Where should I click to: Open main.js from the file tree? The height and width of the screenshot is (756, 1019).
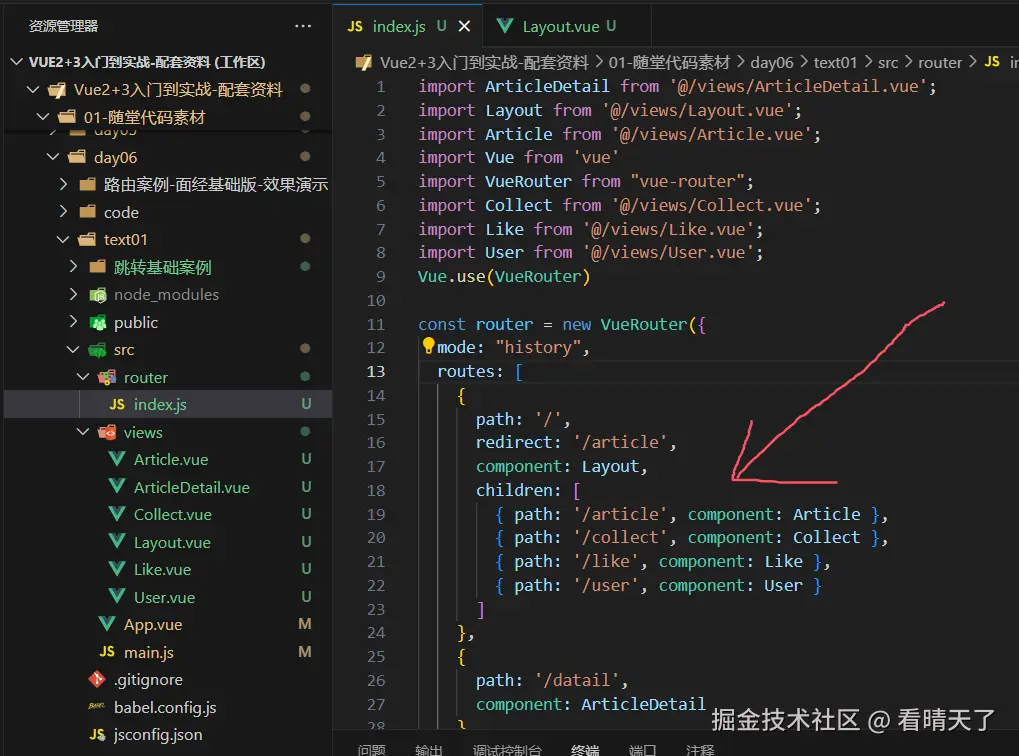pos(149,653)
